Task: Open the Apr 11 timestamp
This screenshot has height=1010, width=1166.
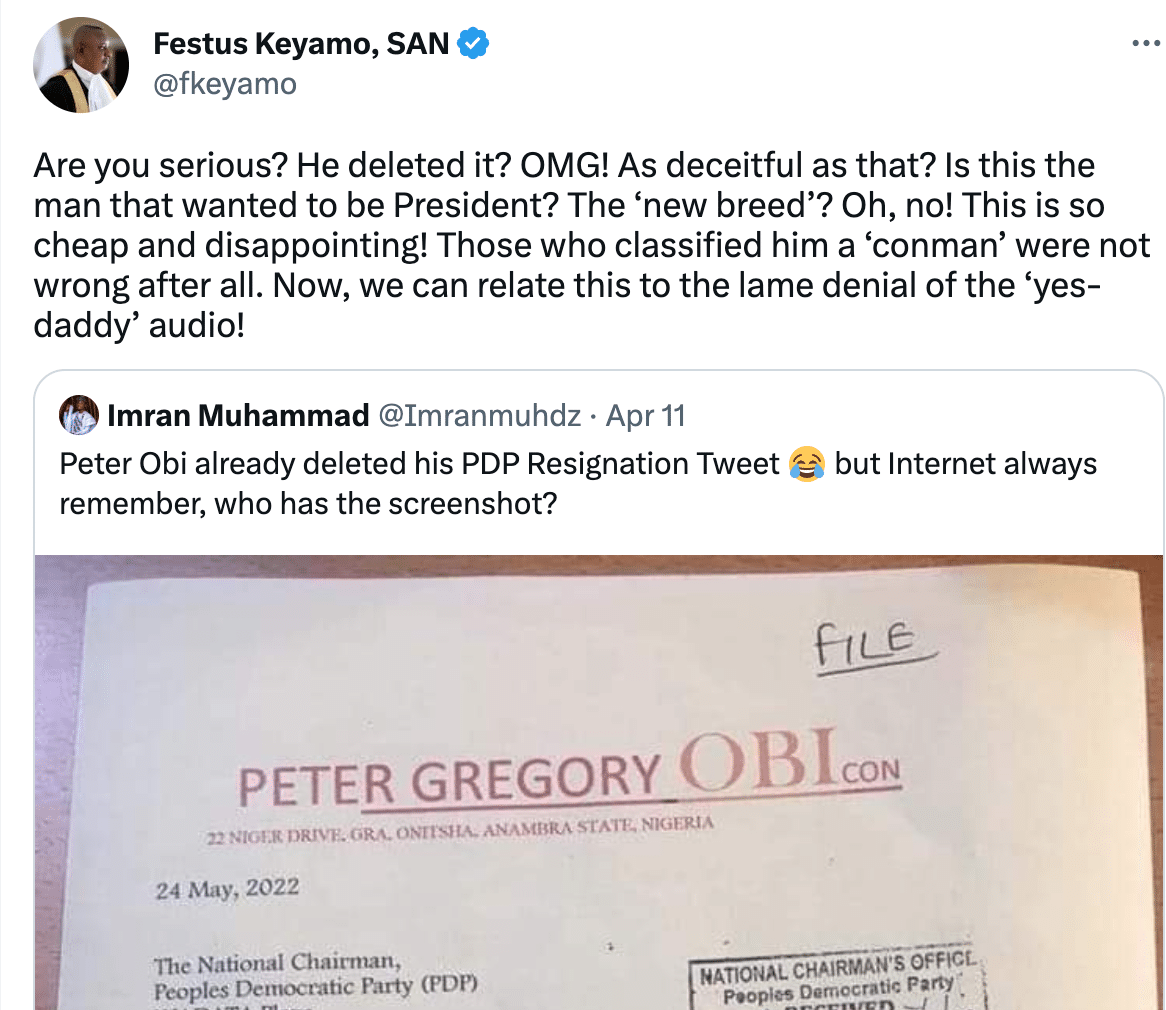Action: (645, 415)
